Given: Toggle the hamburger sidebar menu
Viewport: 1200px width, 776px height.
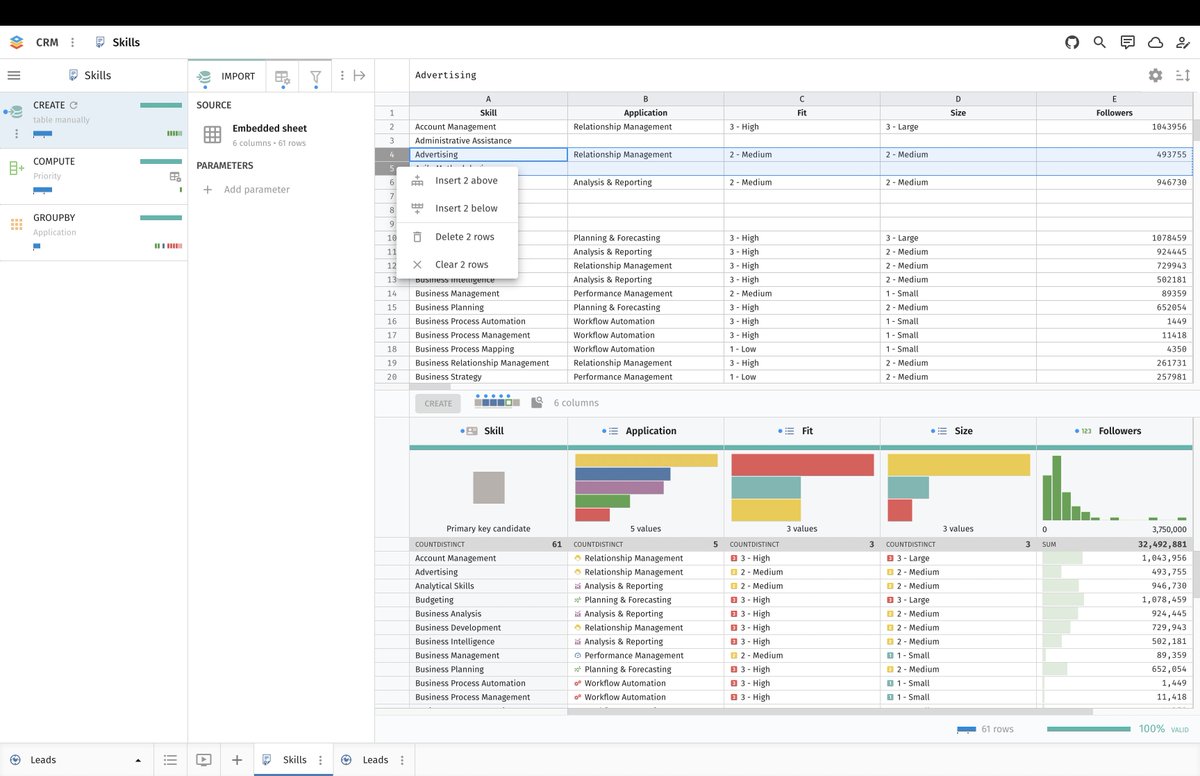Looking at the screenshot, I should coord(14,75).
